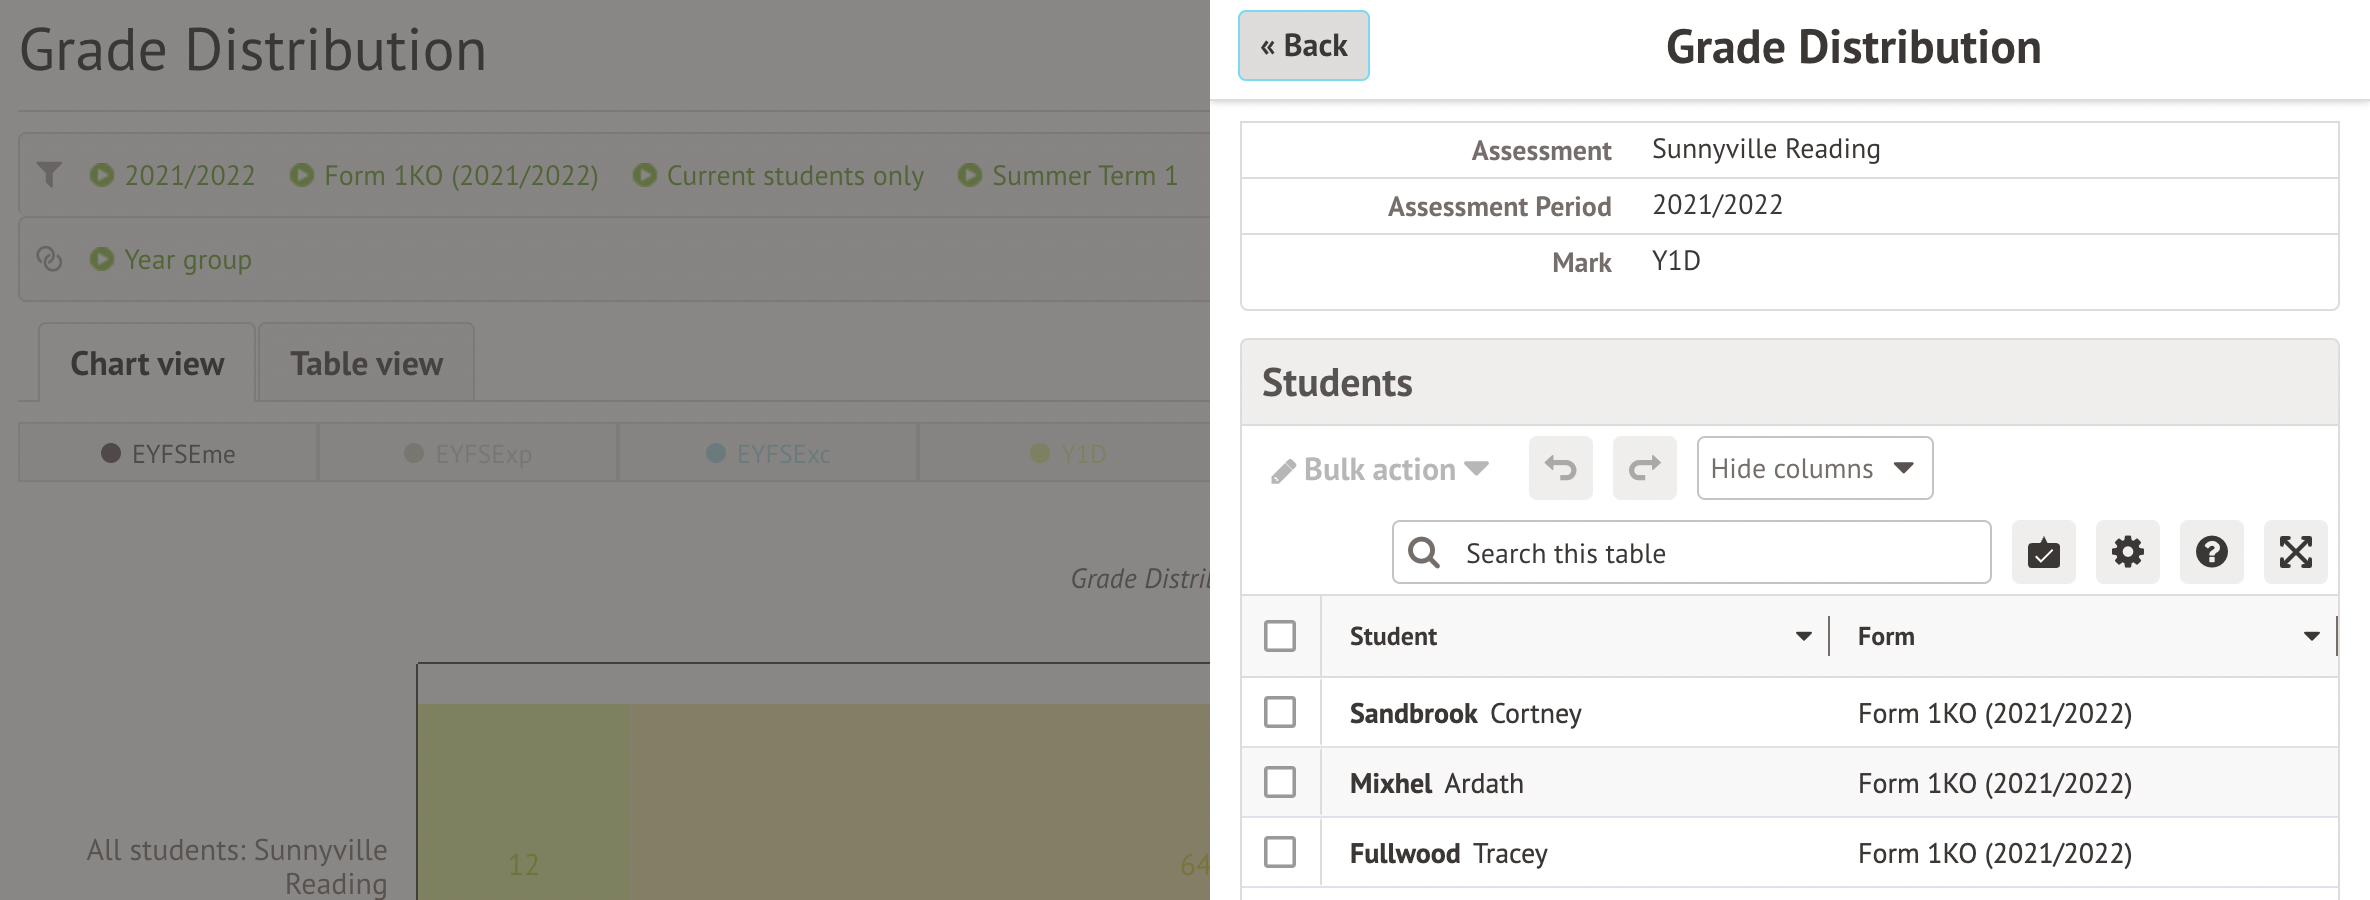Click the calendar check icon
Image resolution: width=2370 pixels, height=900 pixels.
2043,552
